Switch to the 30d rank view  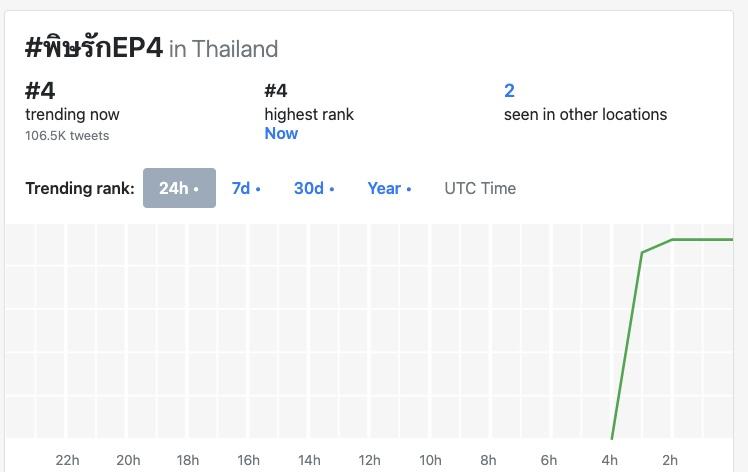tap(314, 188)
